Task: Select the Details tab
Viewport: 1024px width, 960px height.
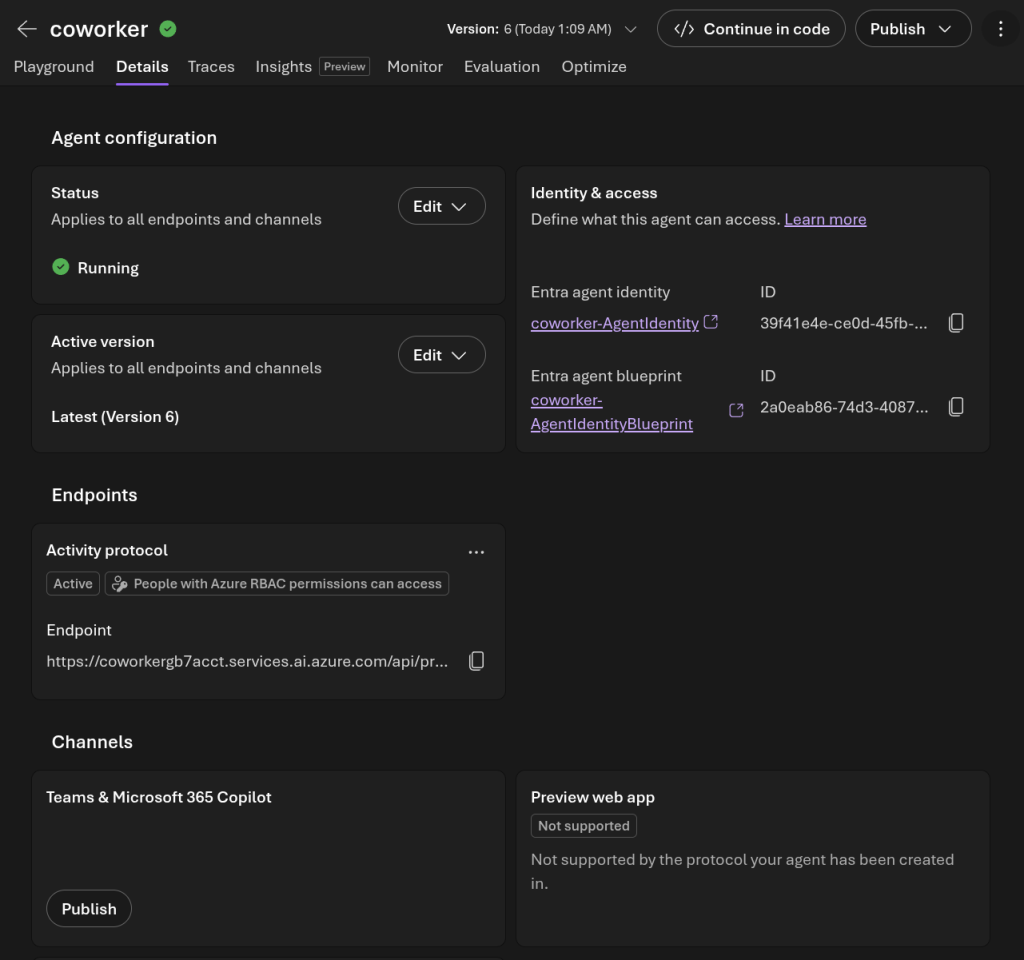Action: pyautogui.click(x=142, y=67)
